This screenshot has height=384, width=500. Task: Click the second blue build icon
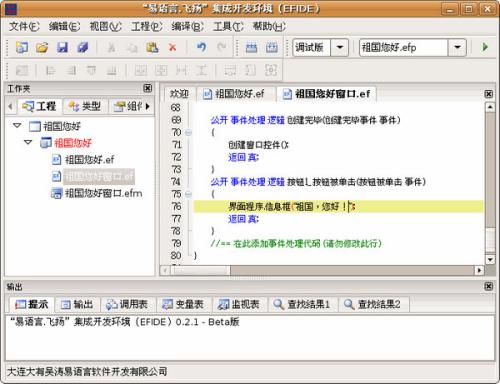(x=272, y=47)
